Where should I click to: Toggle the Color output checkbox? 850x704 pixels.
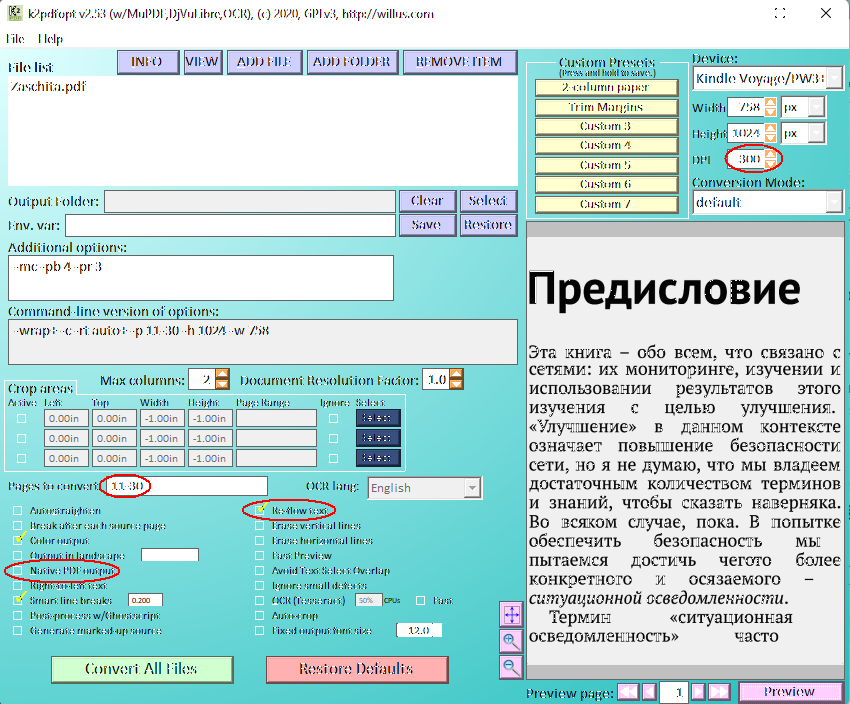18,540
